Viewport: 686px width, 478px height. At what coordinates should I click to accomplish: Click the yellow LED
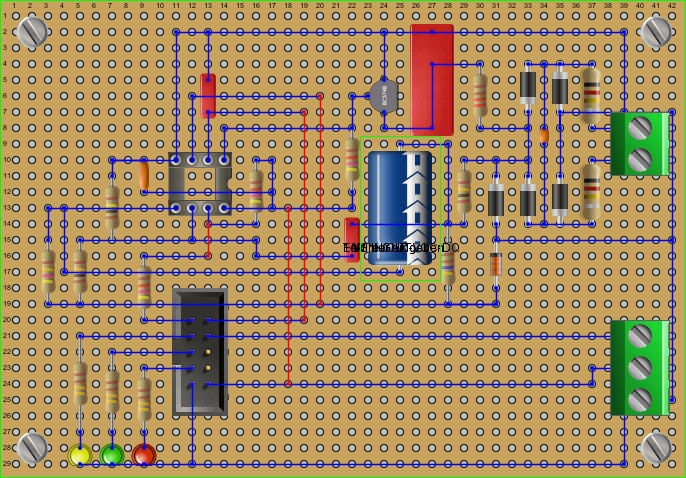80,455
